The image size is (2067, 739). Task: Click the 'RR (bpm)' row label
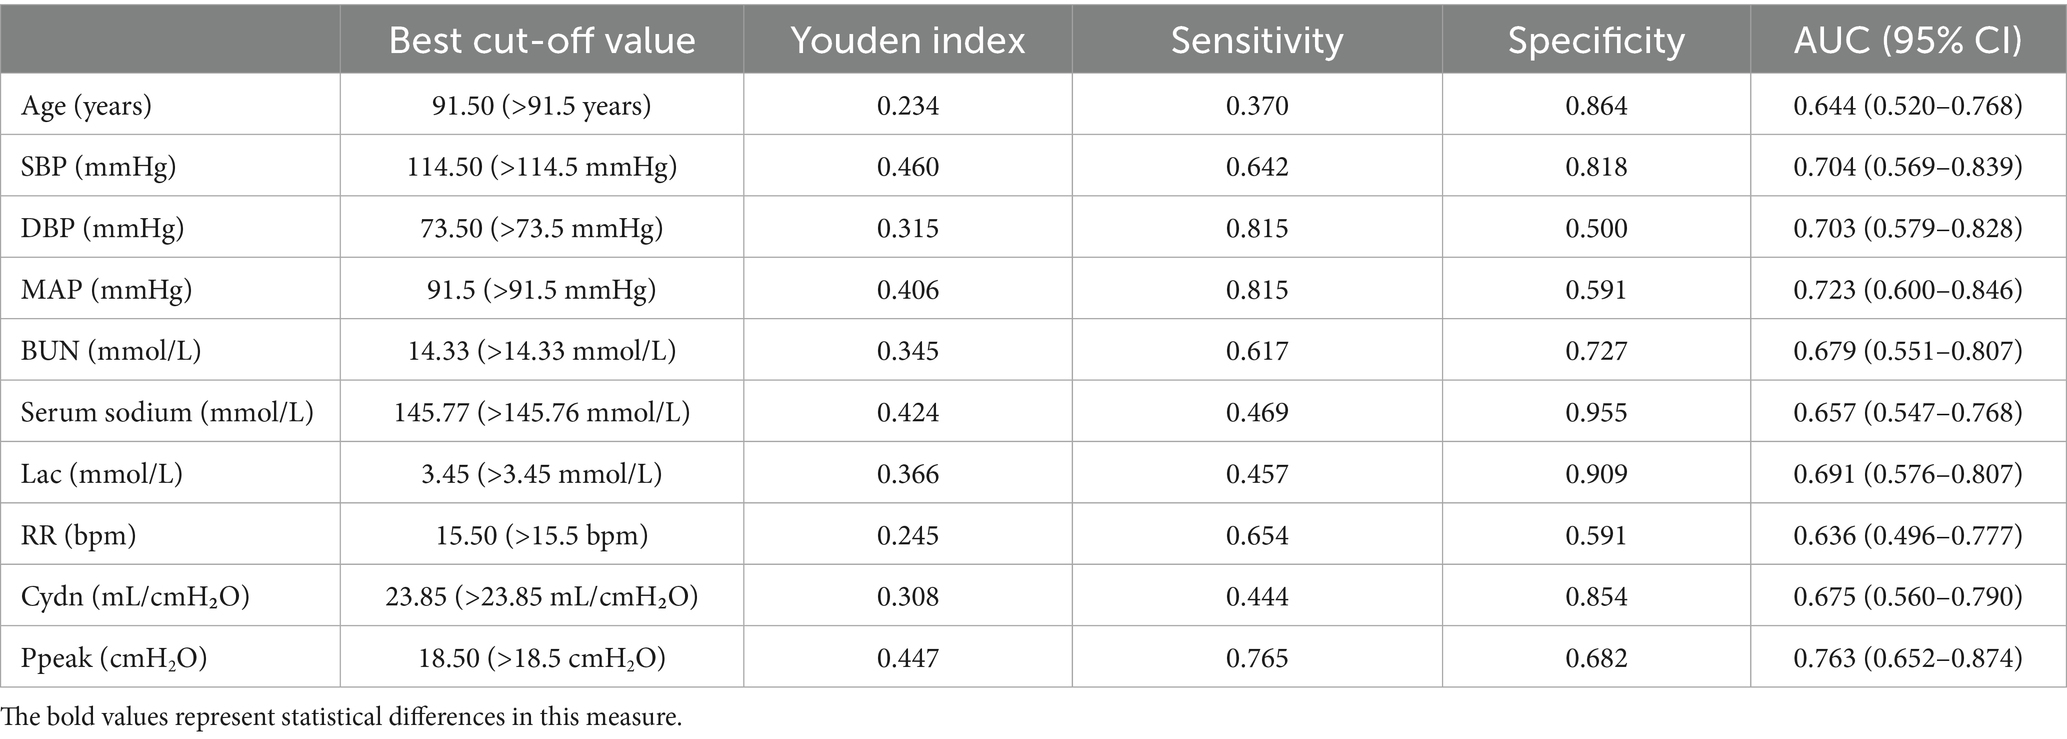point(78,535)
